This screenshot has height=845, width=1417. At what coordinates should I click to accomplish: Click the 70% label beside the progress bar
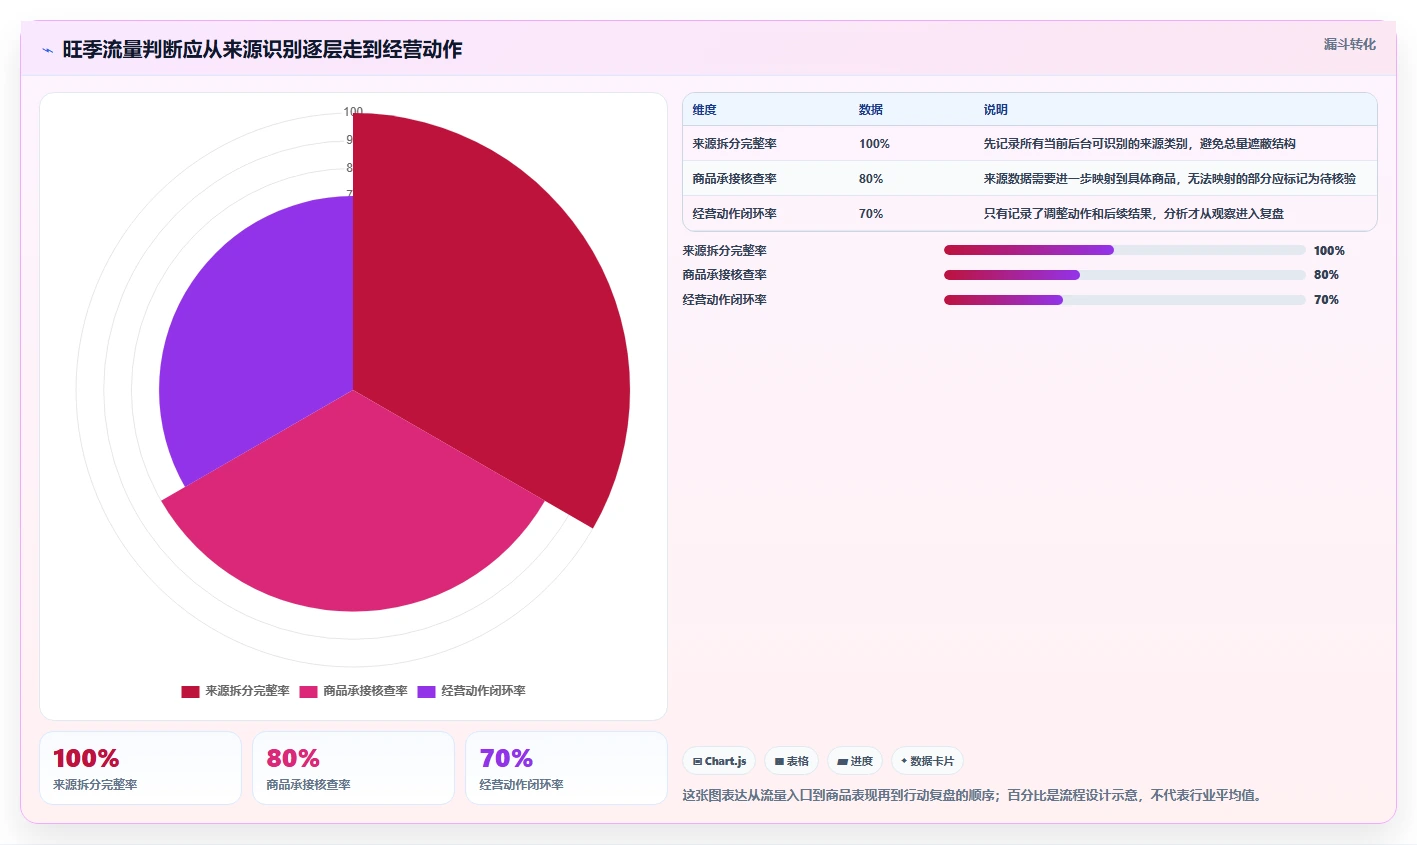(1326, 300)
